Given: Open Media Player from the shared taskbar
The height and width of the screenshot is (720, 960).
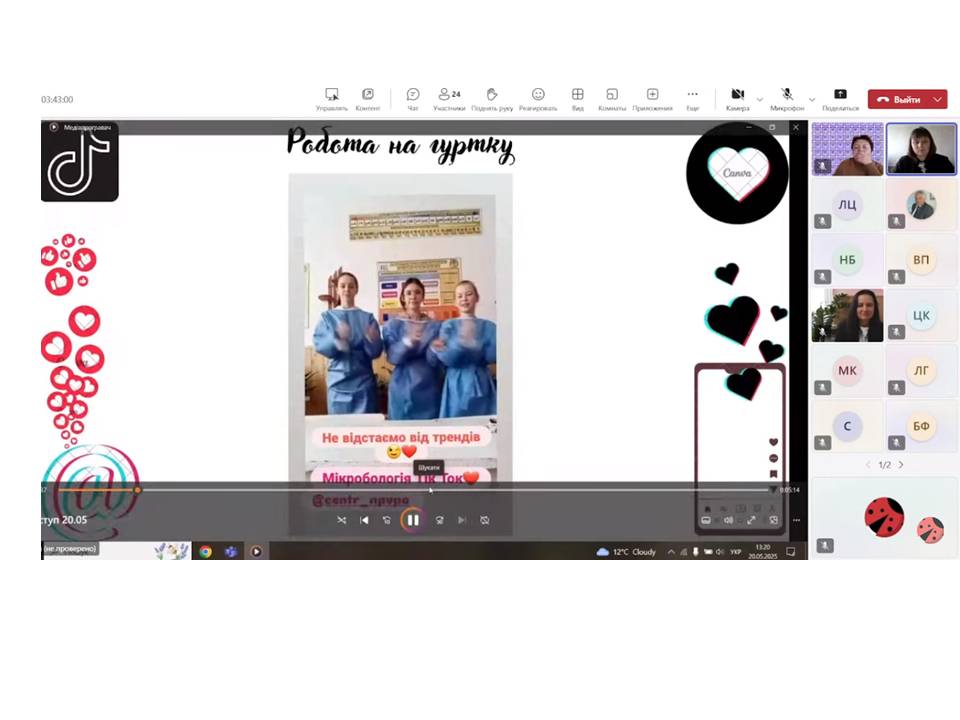Looking at the screenshot, I should [x=256, y=552].
